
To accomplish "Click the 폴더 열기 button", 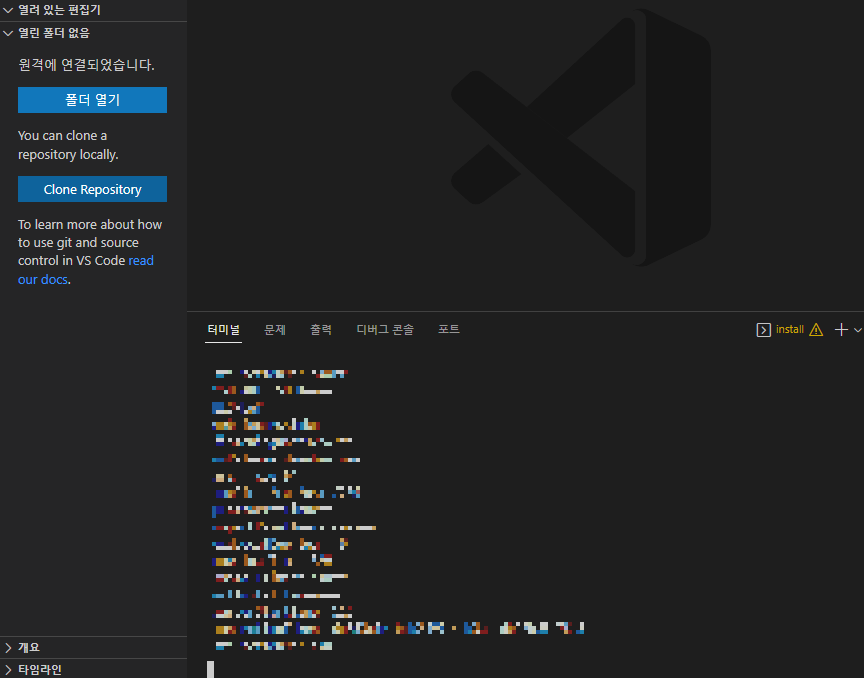I will [92, 100].
